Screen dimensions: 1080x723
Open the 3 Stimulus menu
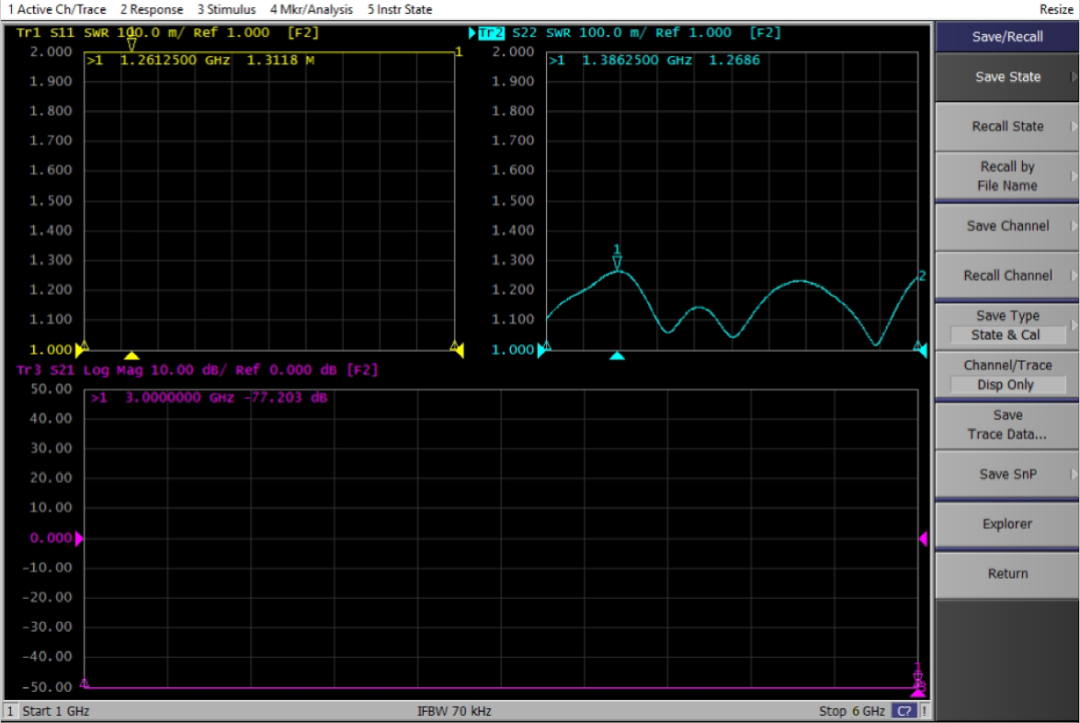(226, 10)
